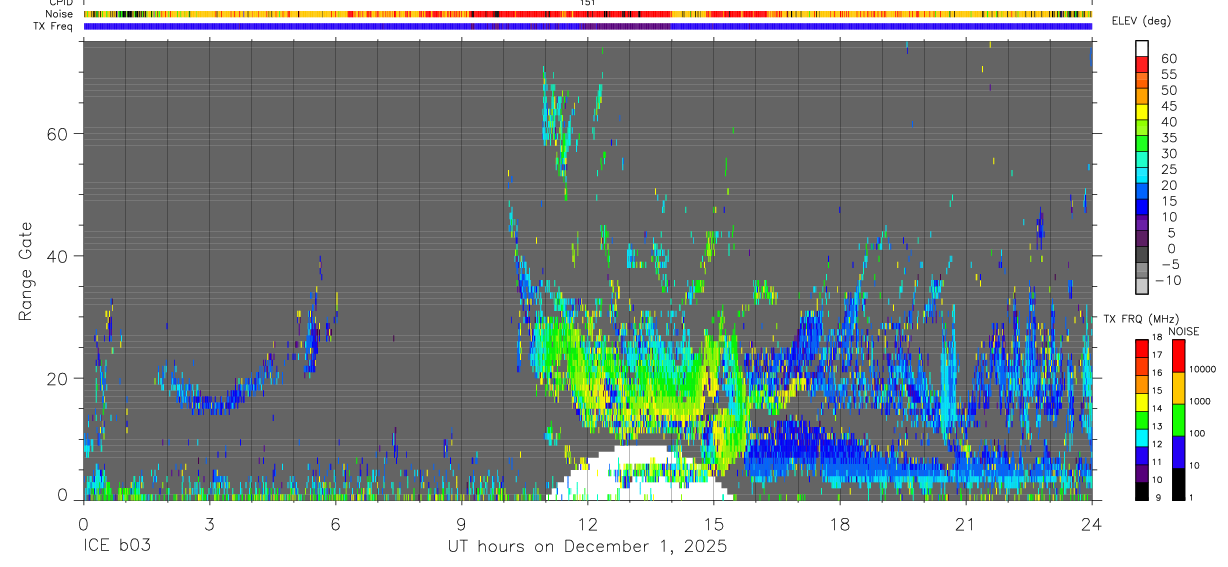Select the 45 label on ELEV colorbar

[x=1169, y=106]
